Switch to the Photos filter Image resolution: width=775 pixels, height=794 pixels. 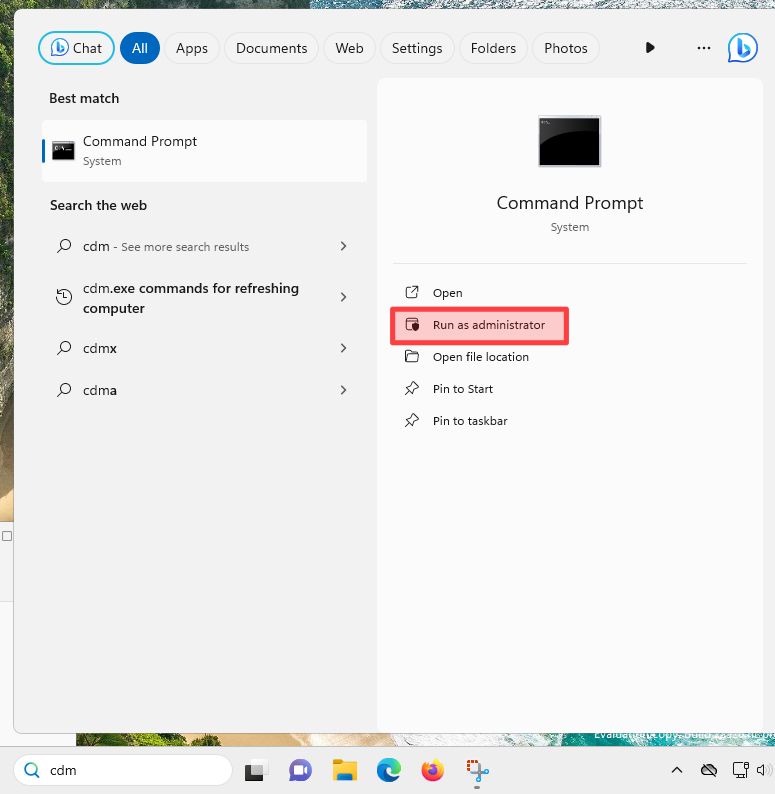(566, 48)
